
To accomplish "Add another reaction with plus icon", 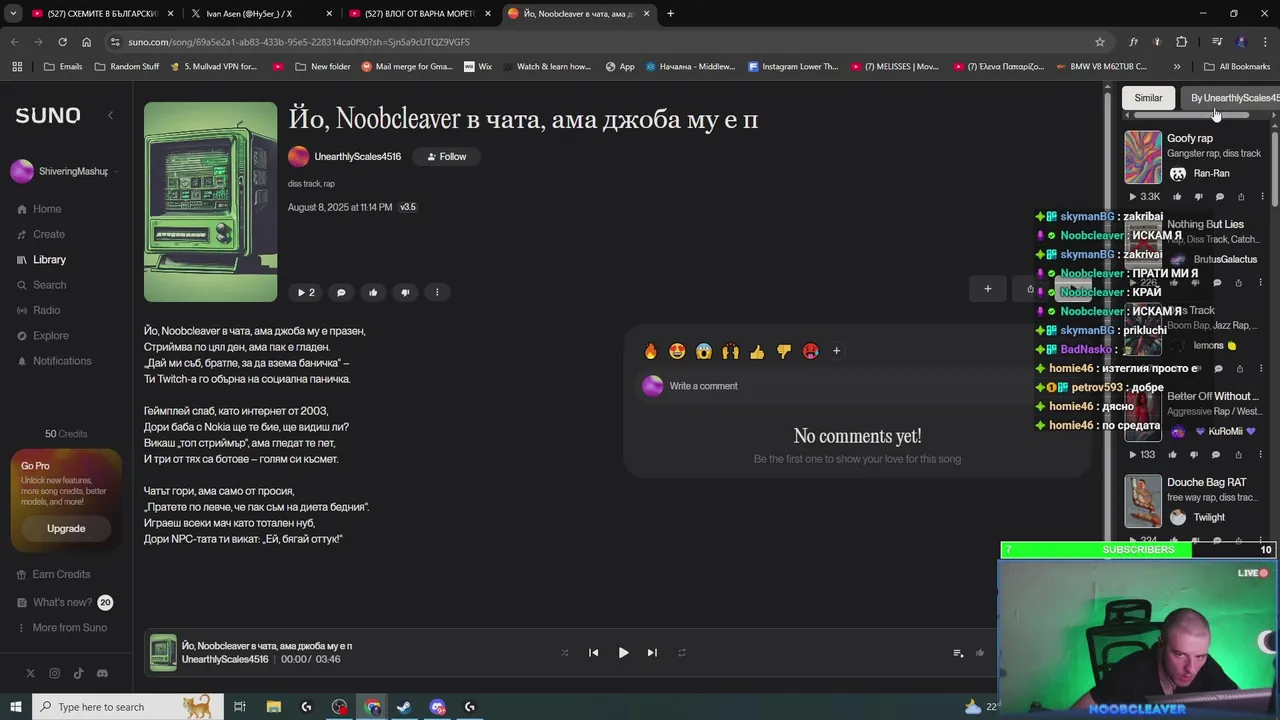I will [836, 351].
